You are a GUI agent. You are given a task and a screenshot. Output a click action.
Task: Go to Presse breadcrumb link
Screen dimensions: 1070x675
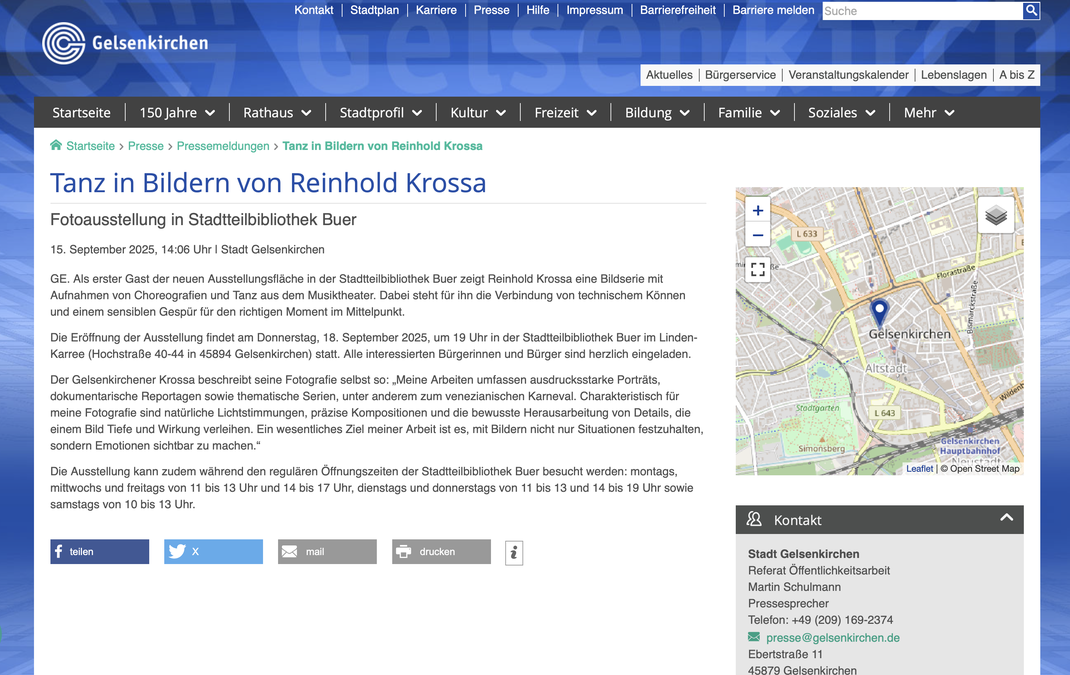click(x=146, y=146)
